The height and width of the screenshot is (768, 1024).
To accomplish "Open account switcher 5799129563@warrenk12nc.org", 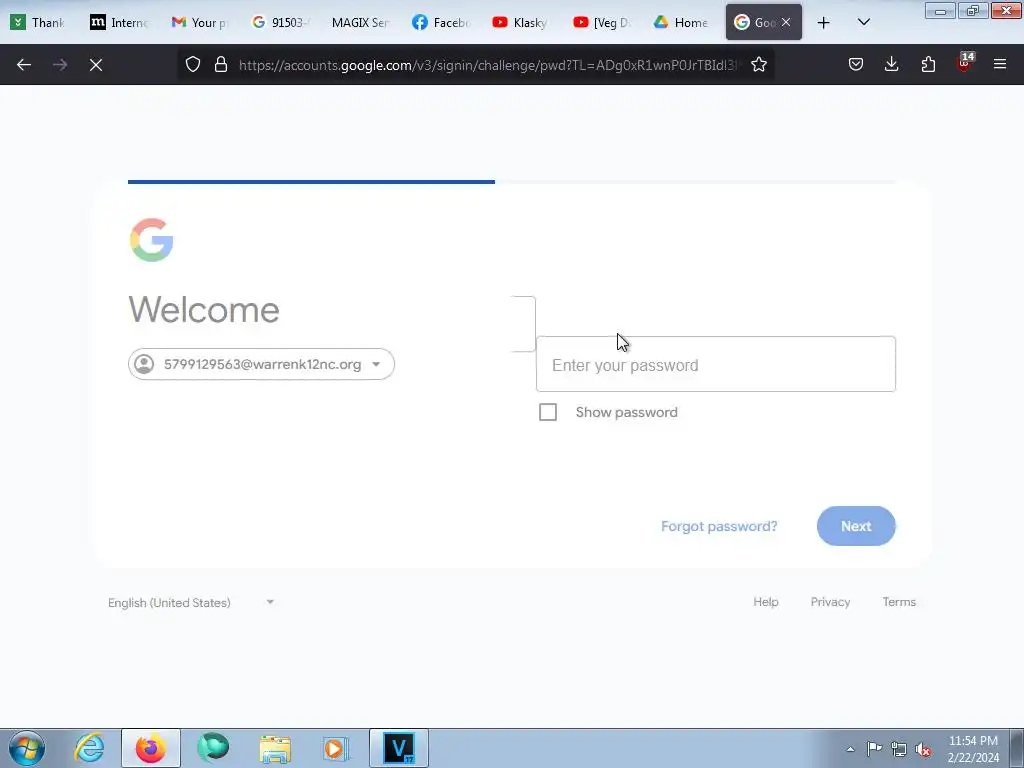I will 261,364.
